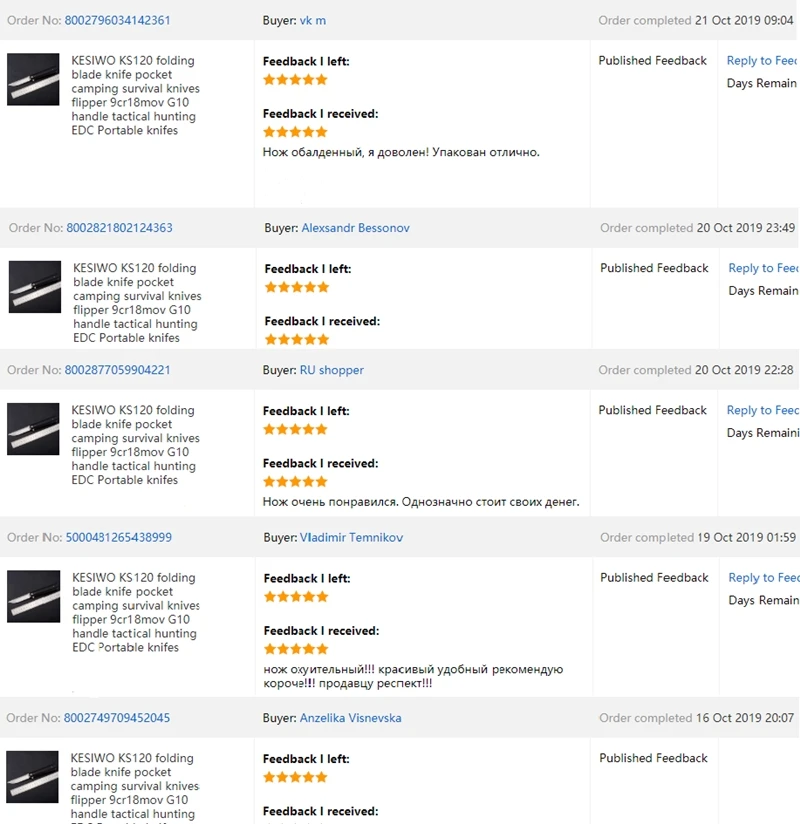Reply to feedback for Alexsandr Bessonov's order
The width and height of the screenshot is (800, 824).
click(x=764, y=269)
